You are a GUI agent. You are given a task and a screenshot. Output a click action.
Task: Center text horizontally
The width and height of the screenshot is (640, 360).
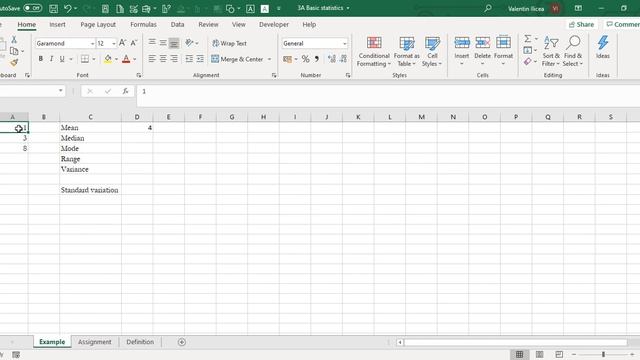click(x=163, y=59)
